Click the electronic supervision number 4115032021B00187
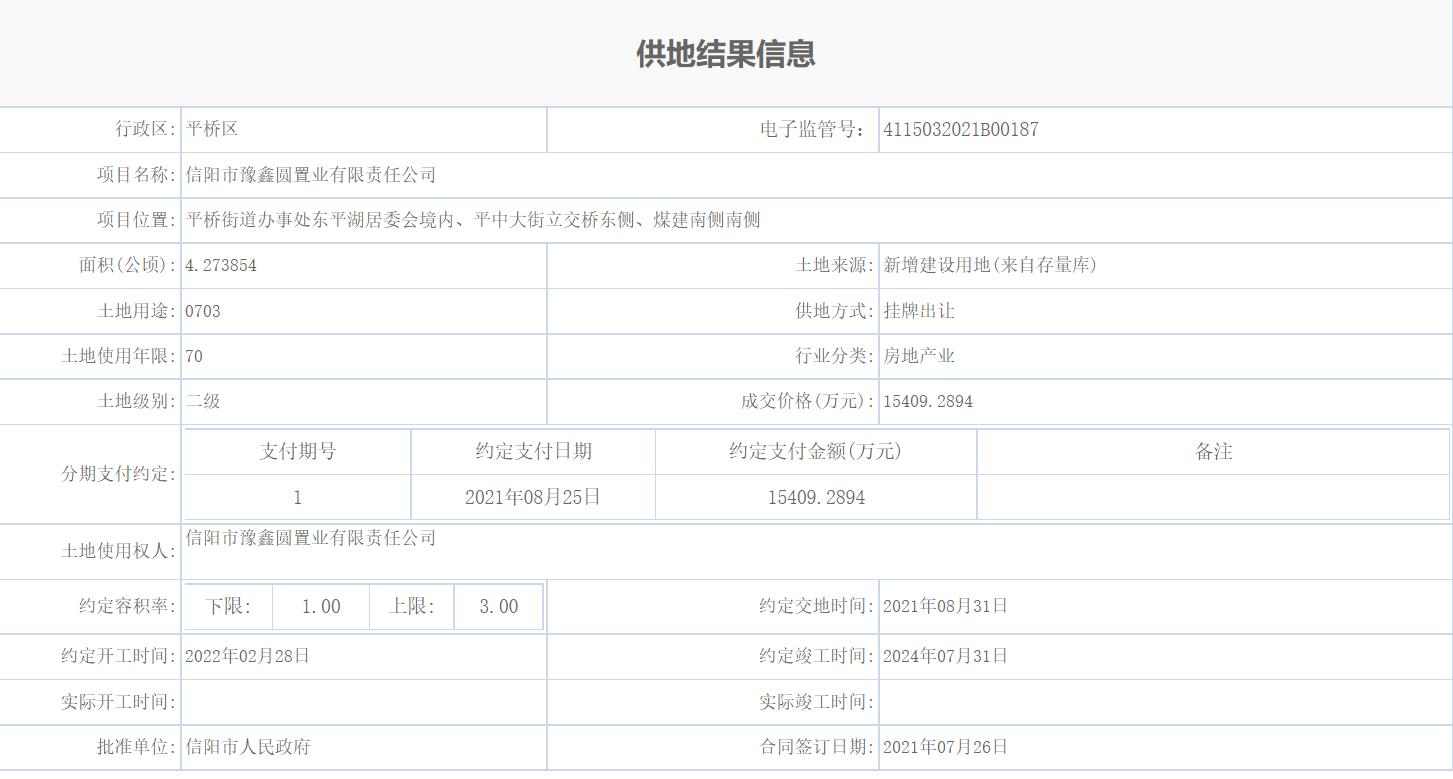 pyautogui.click(x=960, y=129)
